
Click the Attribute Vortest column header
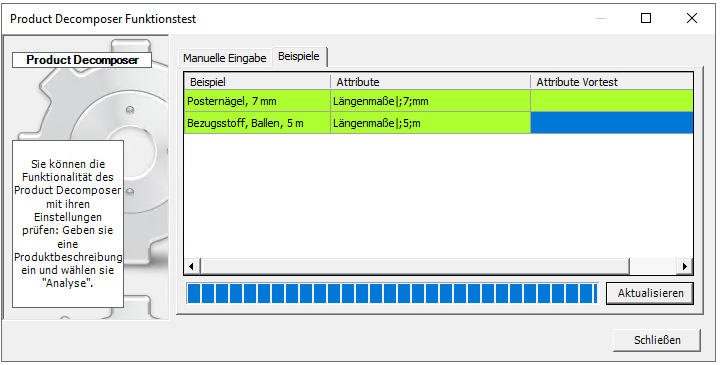612,82
